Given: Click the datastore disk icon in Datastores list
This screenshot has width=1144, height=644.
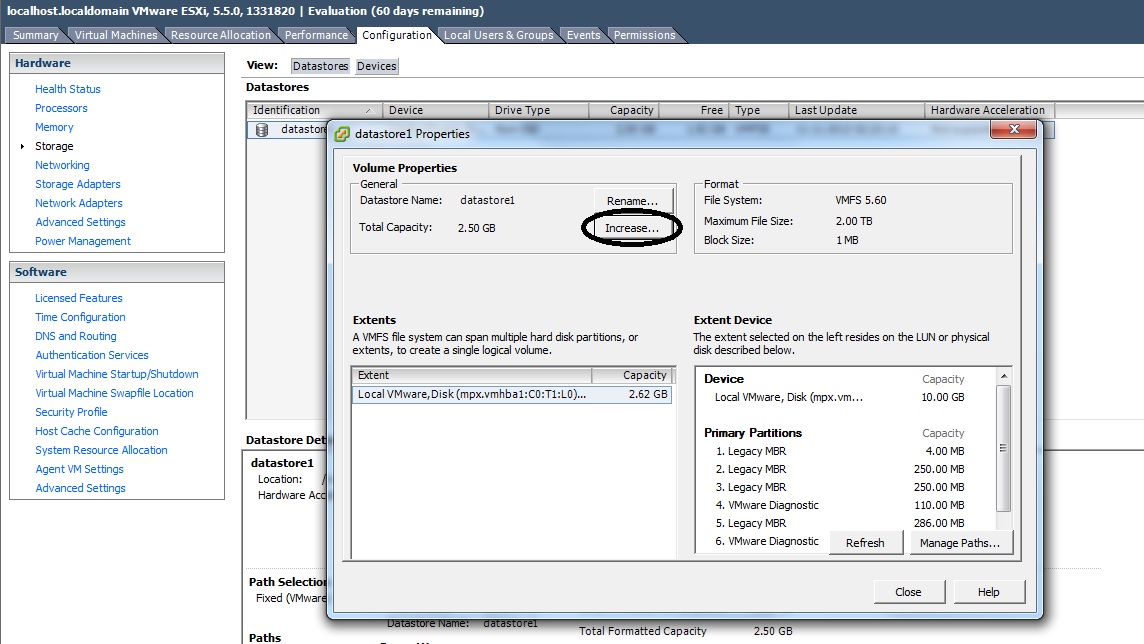Looking at the screenshot, I should [262, 130].
